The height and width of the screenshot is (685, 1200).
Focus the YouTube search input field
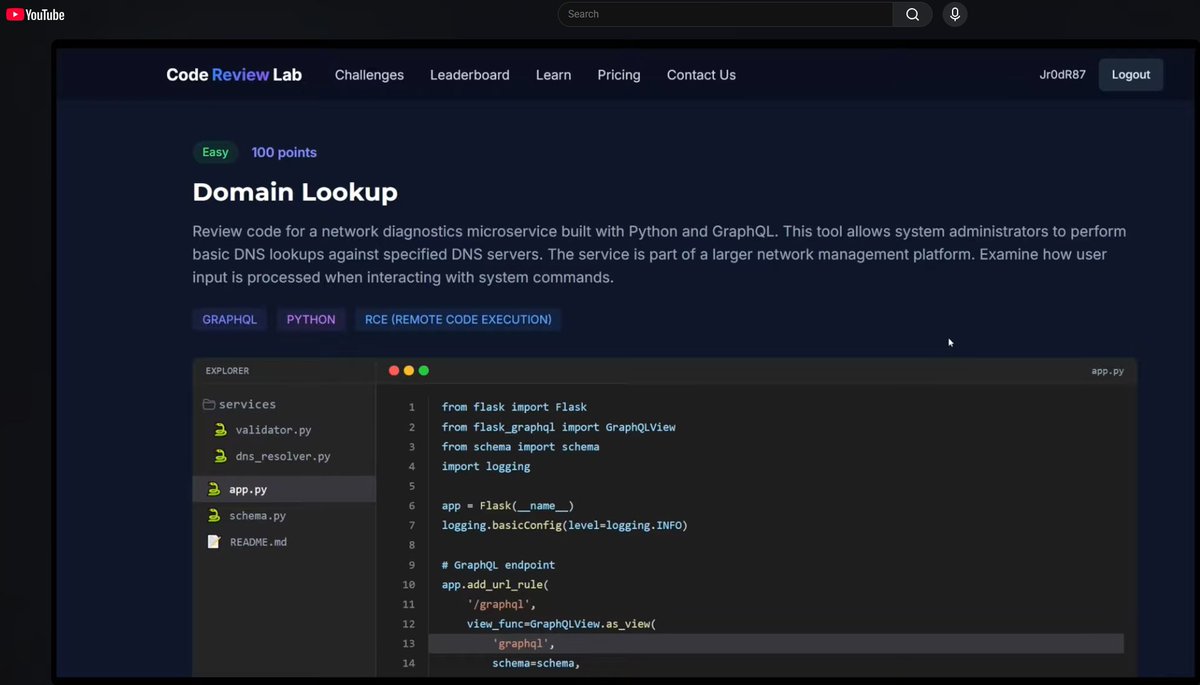point(725,14)
